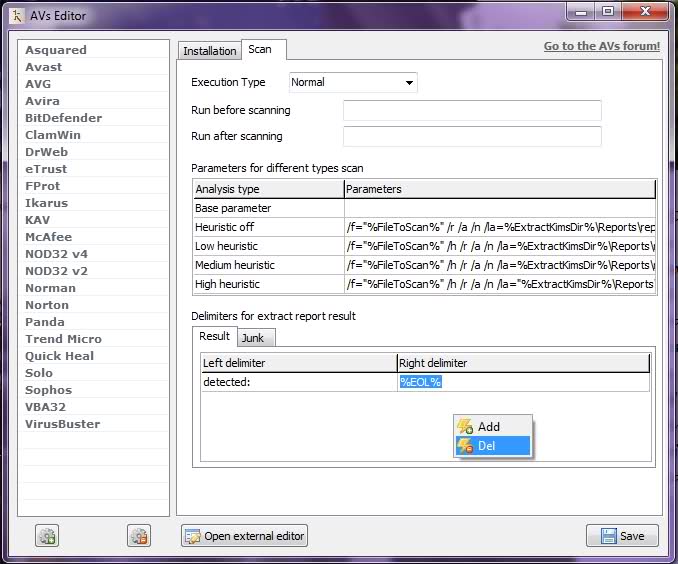This screenshot has height=564, width=678.
Task: Choose Add from the context menu
Action: click(x=493, y=426)
